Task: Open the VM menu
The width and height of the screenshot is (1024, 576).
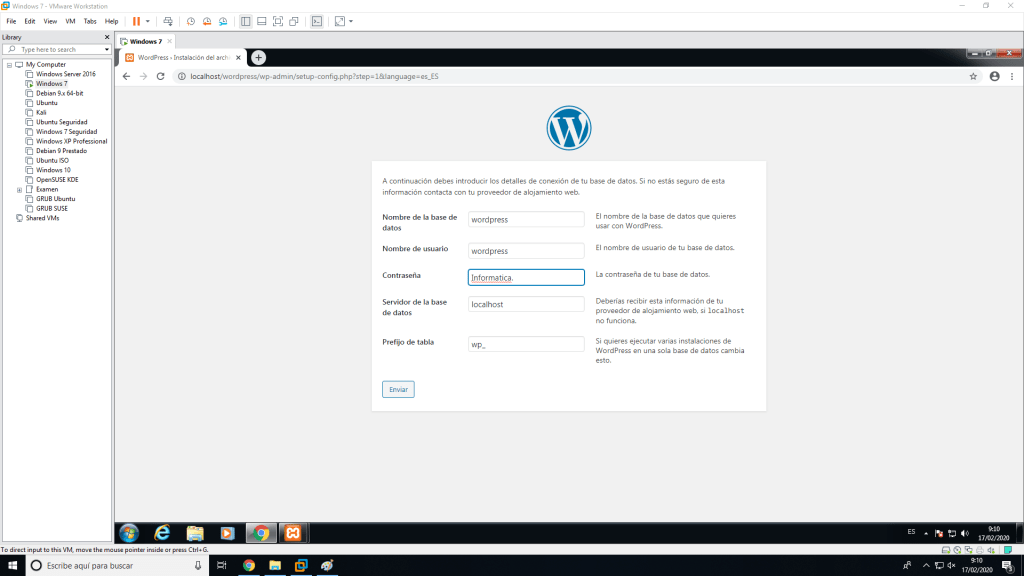Action: tap(70, 21)
